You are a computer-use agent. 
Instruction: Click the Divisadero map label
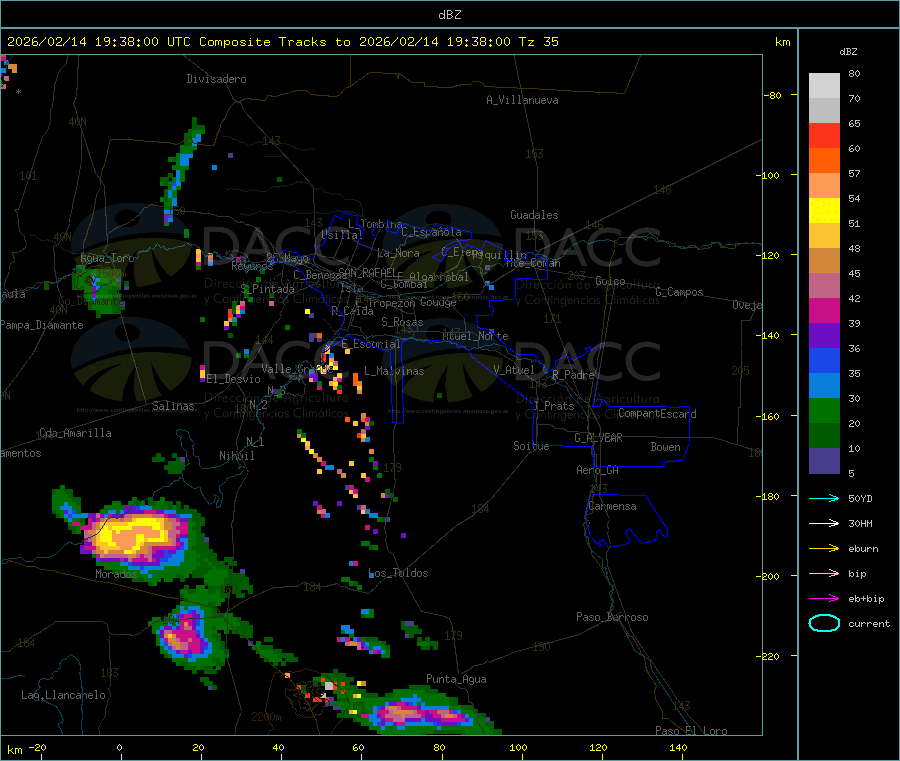(x=216, y=79)
